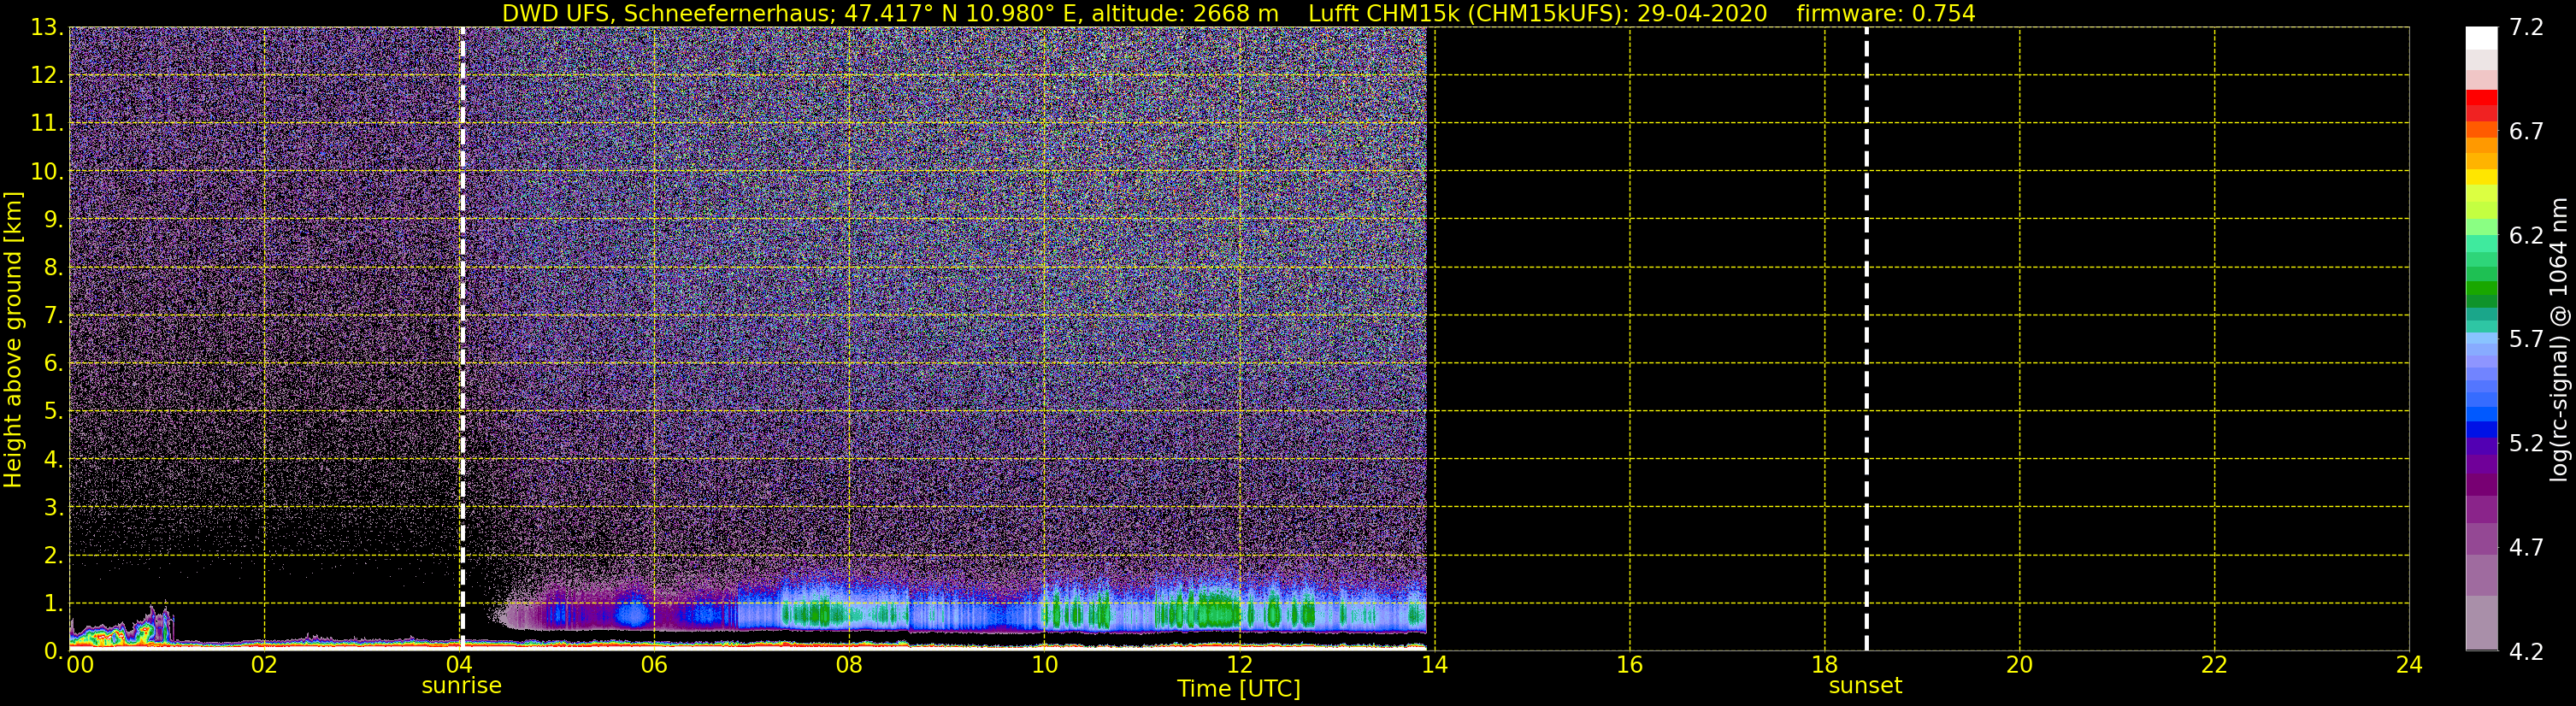Click the 'sunset' label below the time axis

coord(1865,686)
